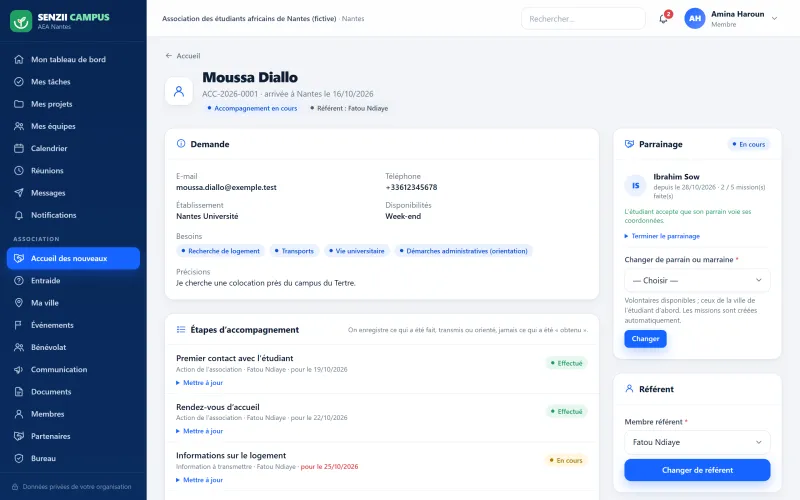This screenshot has height=500, width=800.
Task: Click email moussa.diallo@exemple.test
Action: pos(226,187)
